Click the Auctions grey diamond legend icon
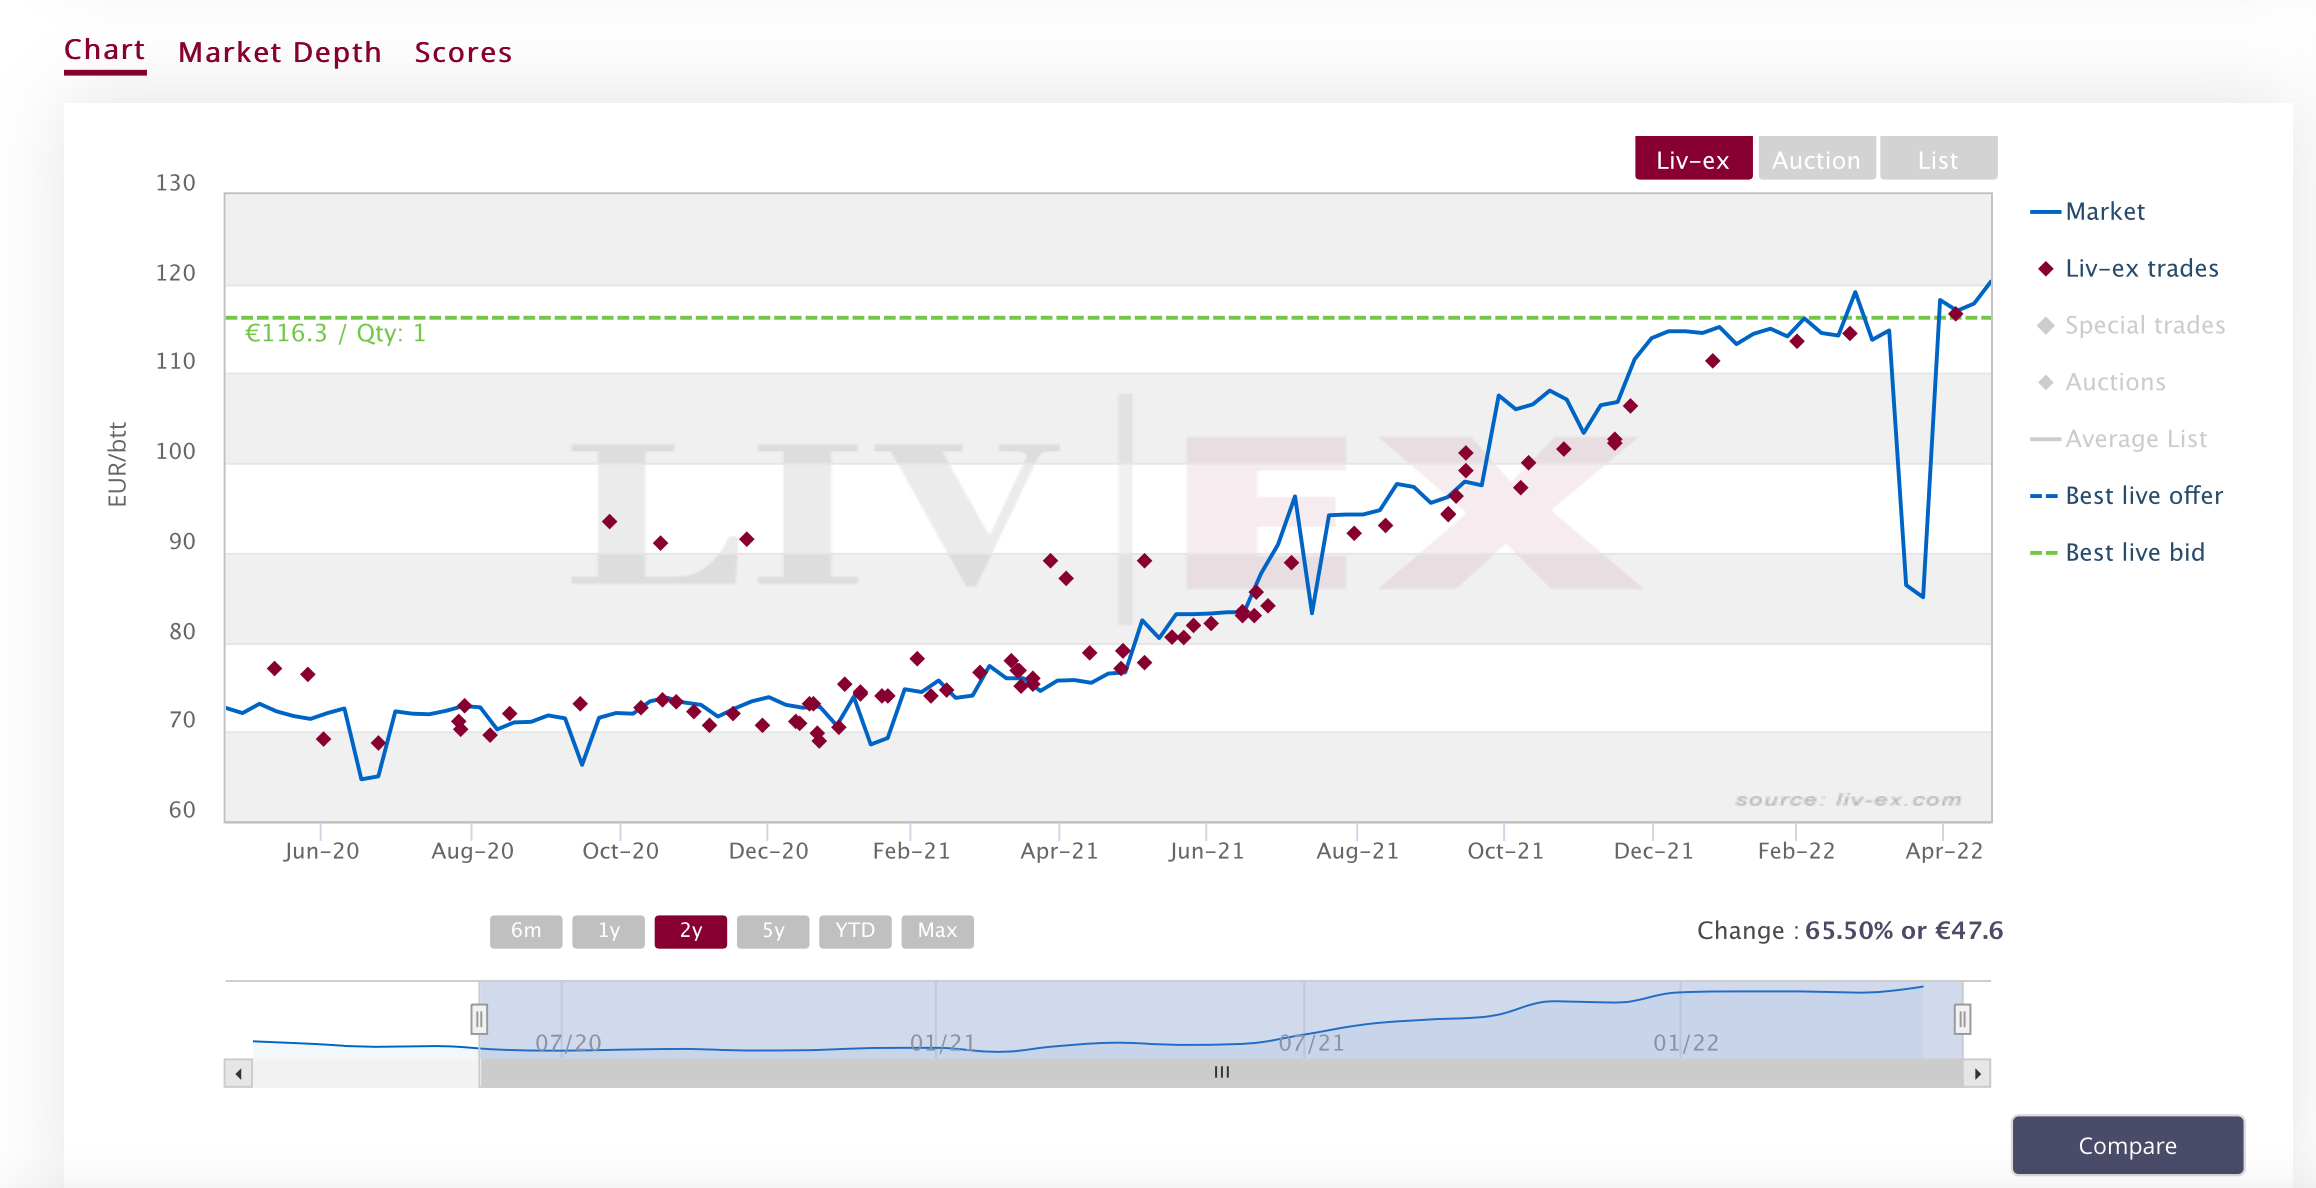Screen dimensions: 2316x1188 point(2046,383)
